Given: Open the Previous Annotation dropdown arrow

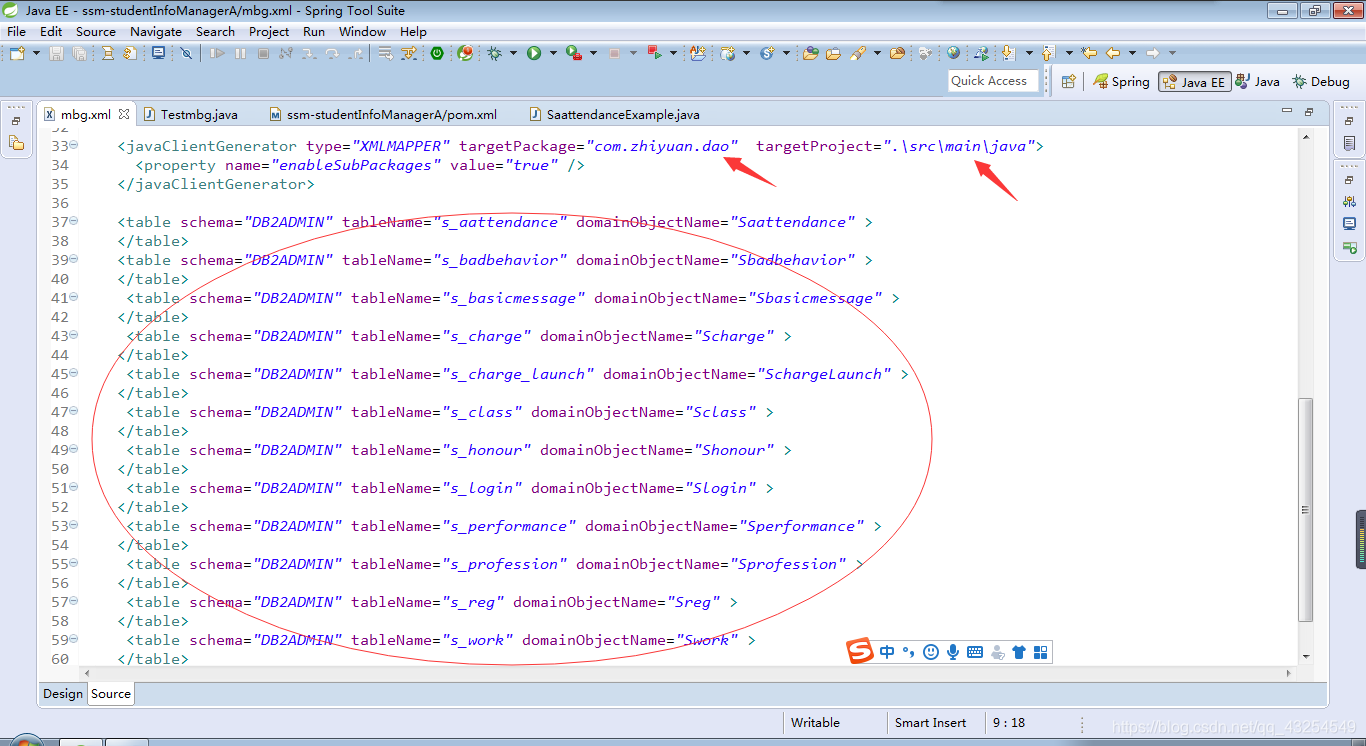Looking at the screenshot, I should [1069, 53].
